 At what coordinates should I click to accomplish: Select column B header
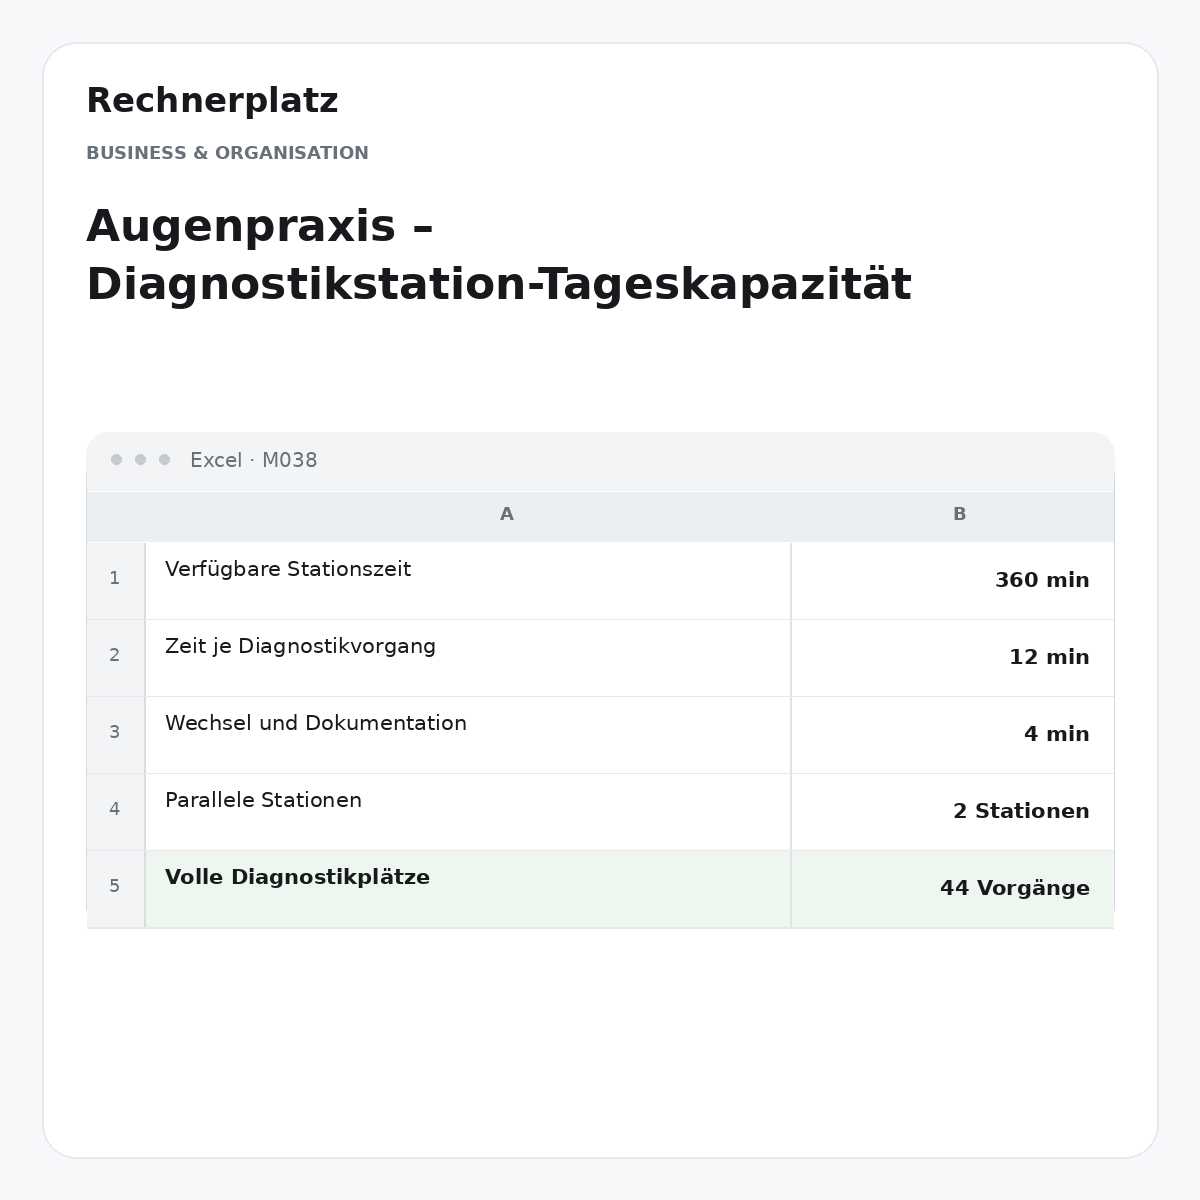click(x=959, y=515)
